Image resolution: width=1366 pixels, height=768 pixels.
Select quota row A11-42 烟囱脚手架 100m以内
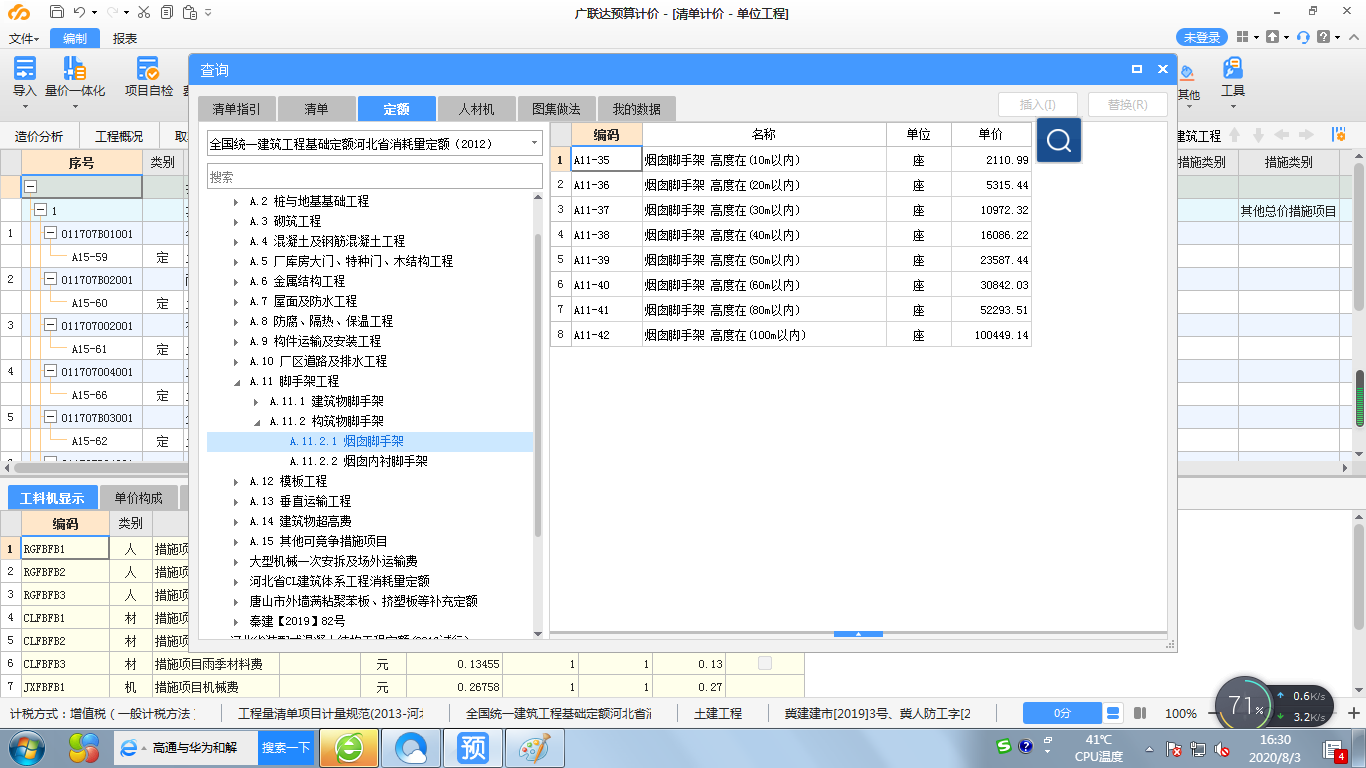tap(791, 334)
